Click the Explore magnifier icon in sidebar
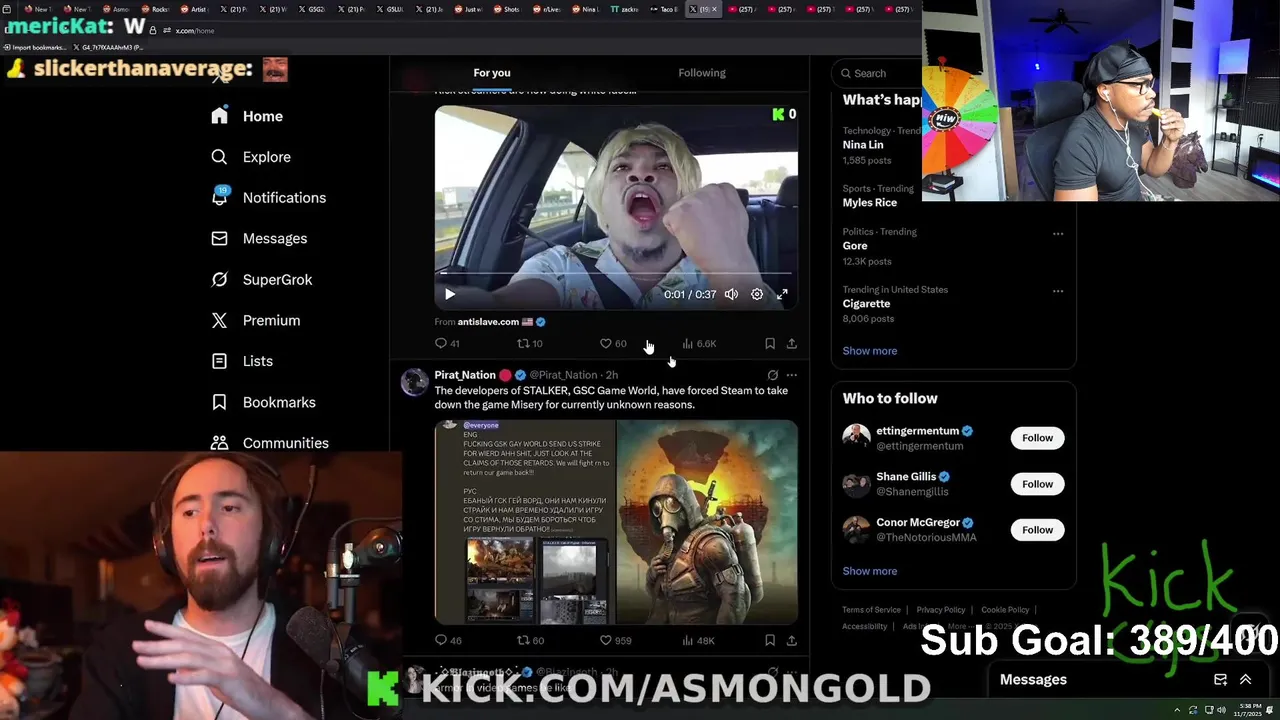The height and width of the screenshot is (720, 1280). 219,157
